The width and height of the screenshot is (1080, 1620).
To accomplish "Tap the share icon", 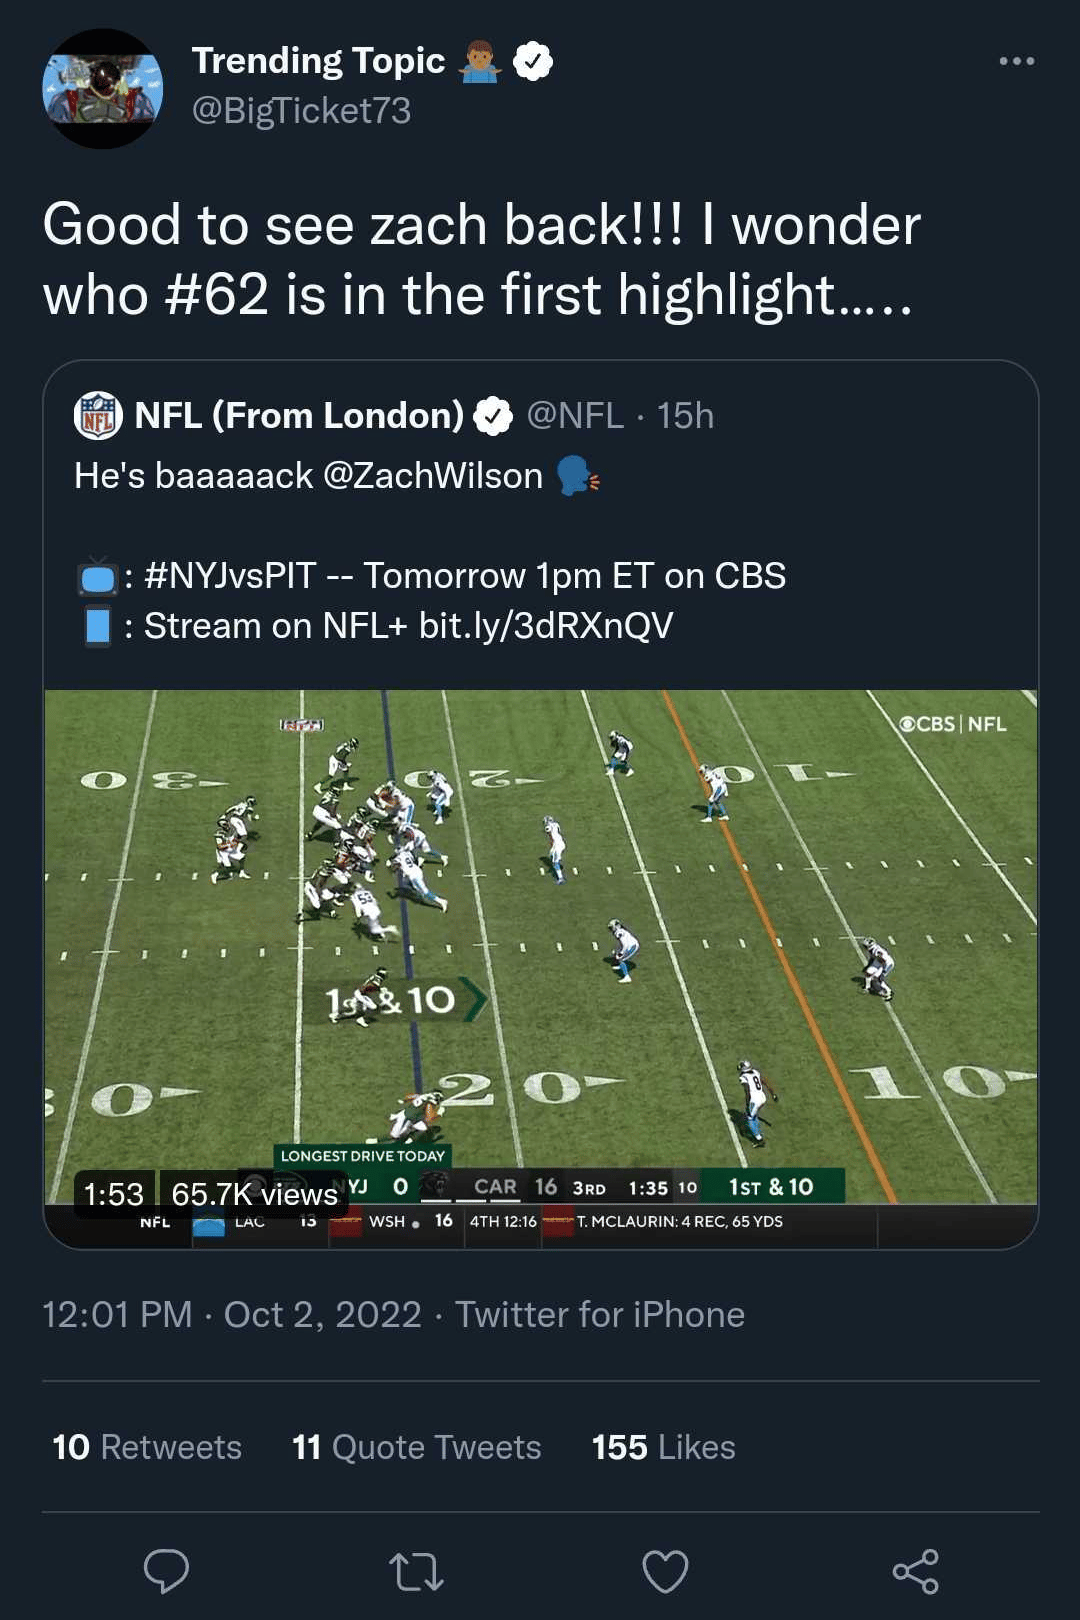I will coord(915,1571).
